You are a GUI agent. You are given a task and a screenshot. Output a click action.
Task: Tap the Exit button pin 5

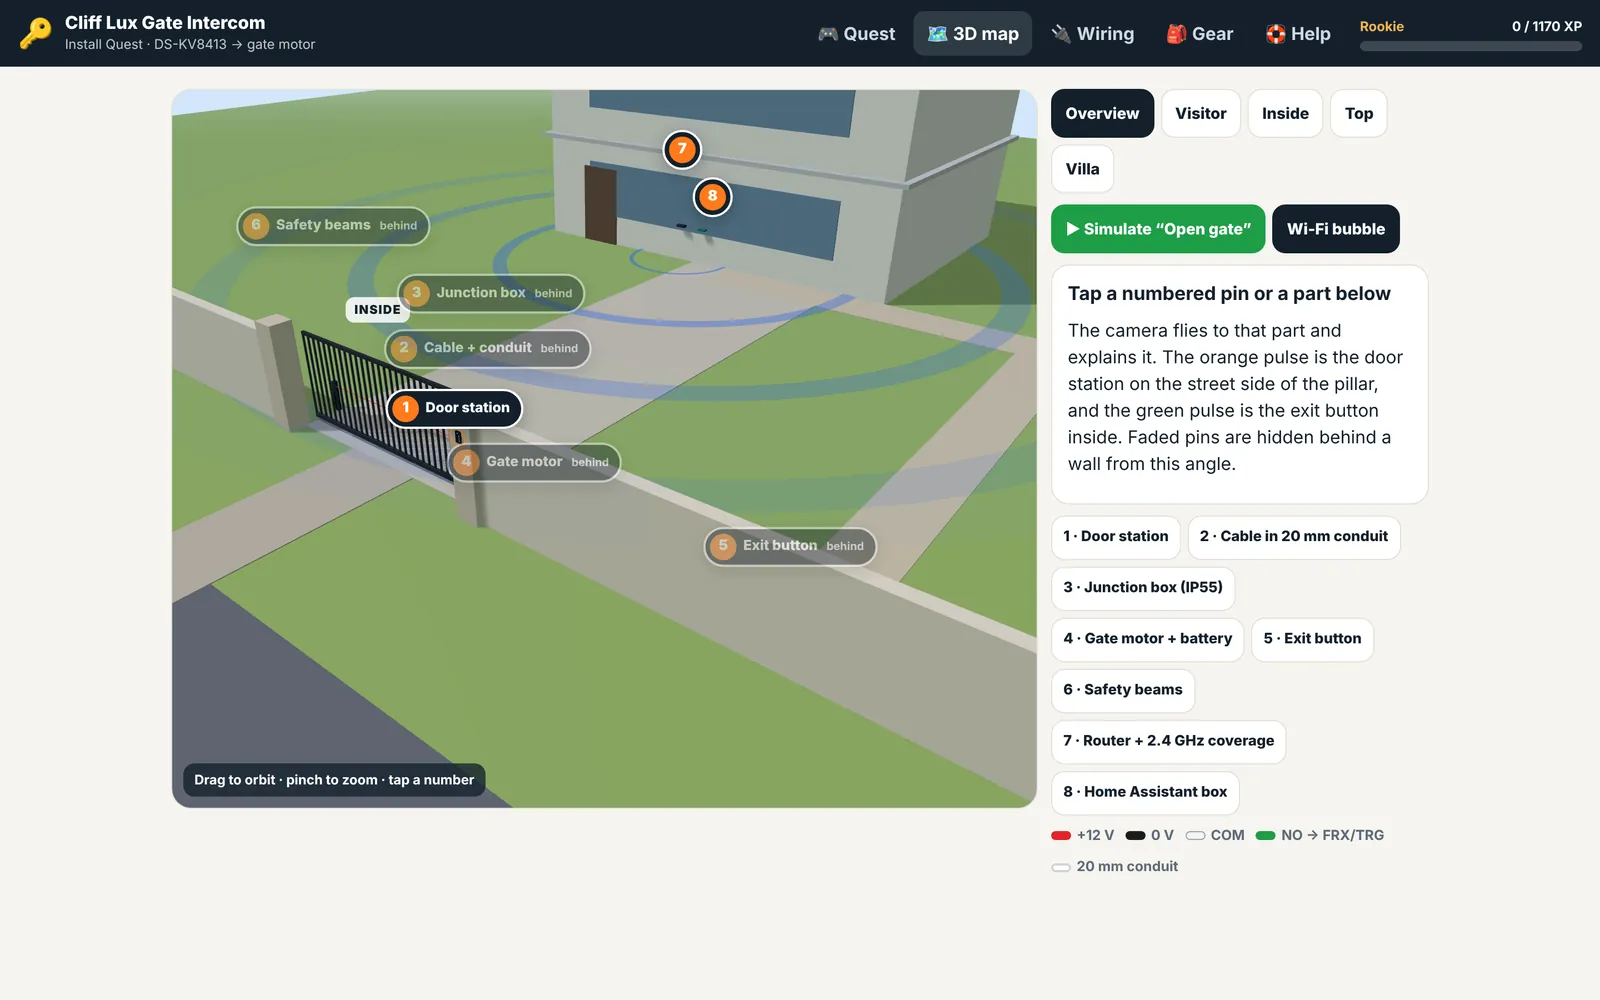790,546
